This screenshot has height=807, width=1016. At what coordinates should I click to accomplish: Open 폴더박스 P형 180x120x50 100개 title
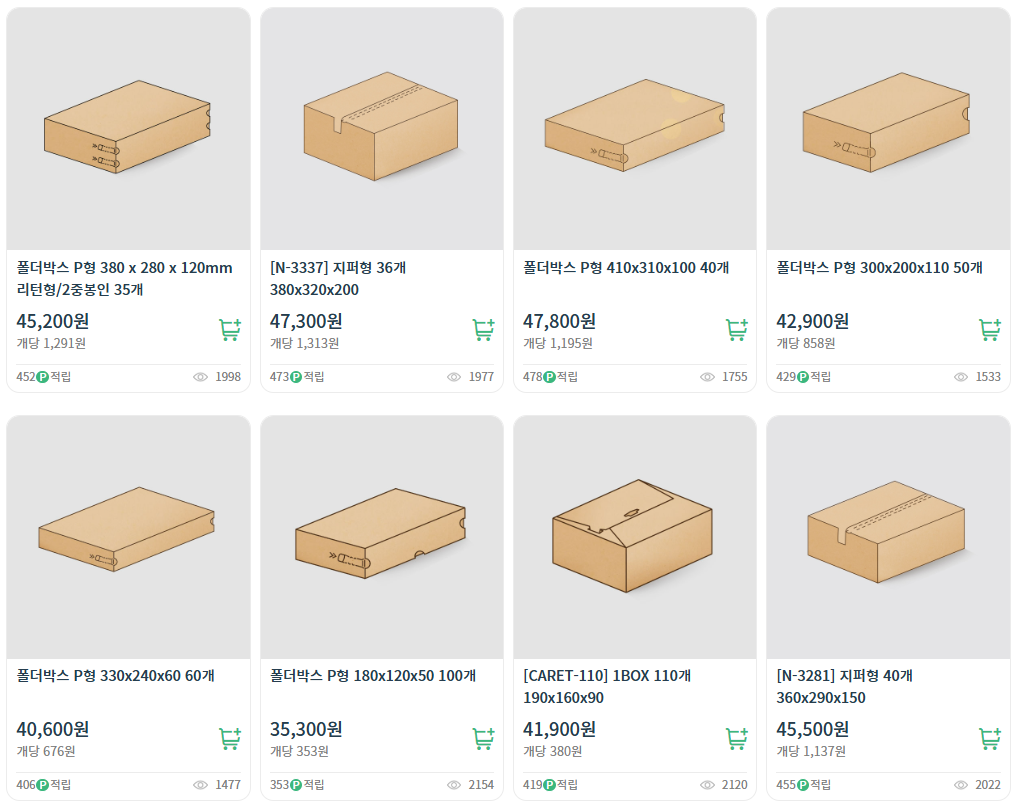pos(372,676)
